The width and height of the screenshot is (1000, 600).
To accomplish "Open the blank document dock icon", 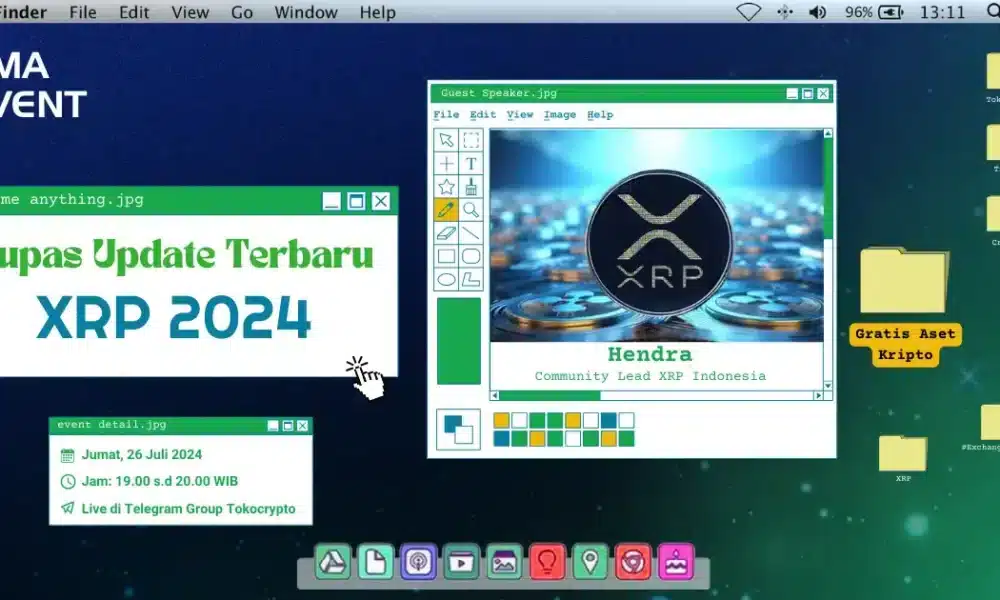I will (x=376, y=562).
